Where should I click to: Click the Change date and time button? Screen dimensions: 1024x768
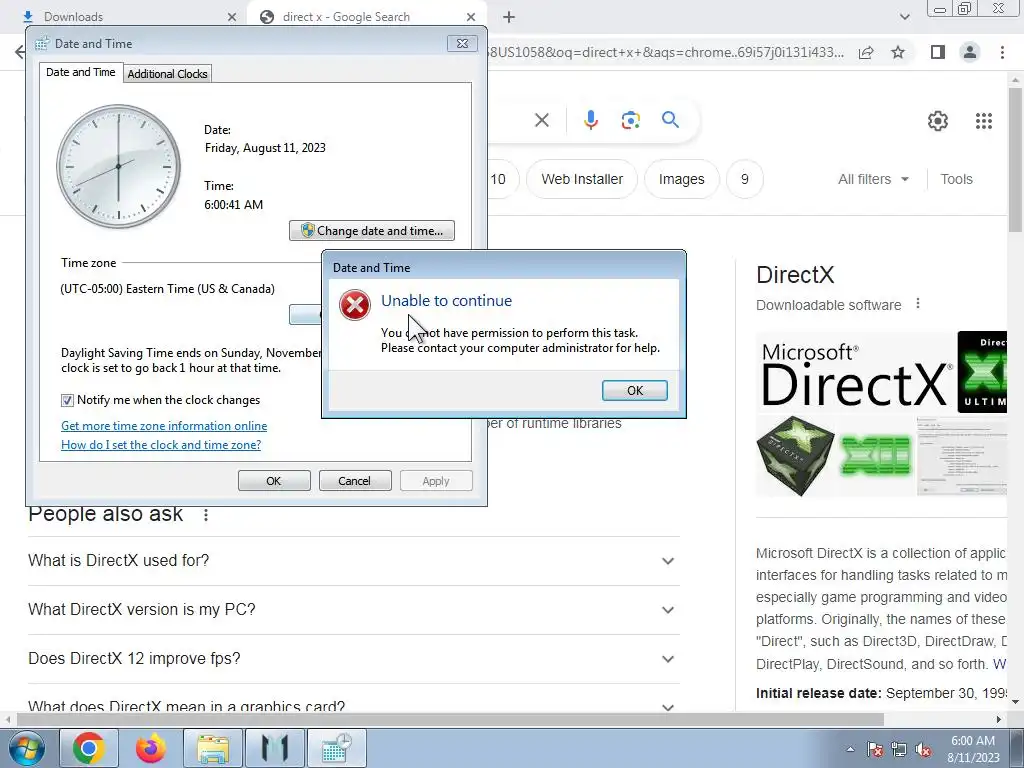click(372, 231)
